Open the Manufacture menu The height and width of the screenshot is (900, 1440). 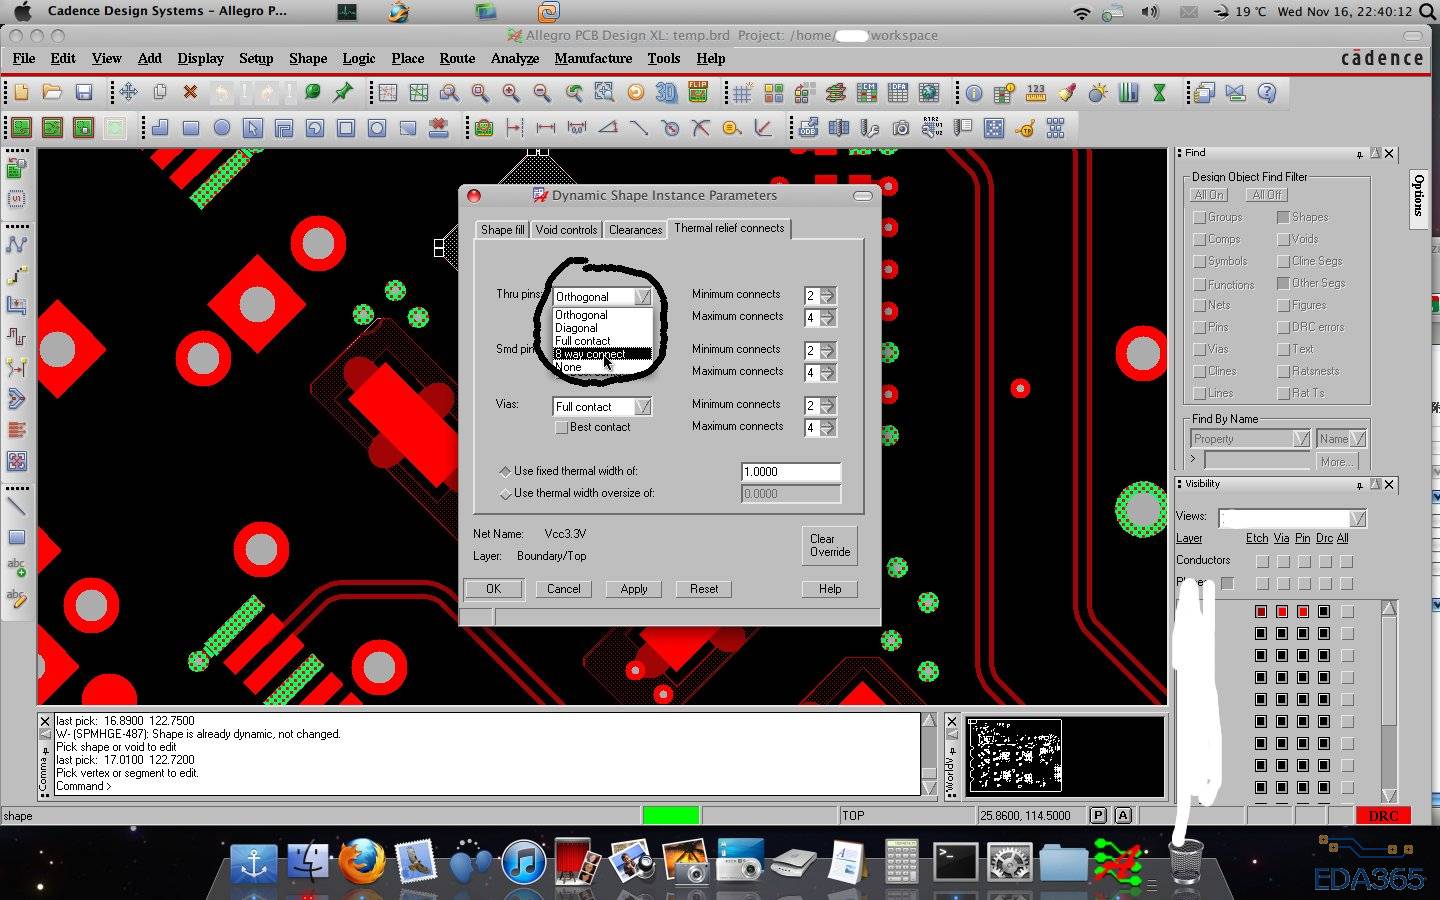tap(593, 58)
